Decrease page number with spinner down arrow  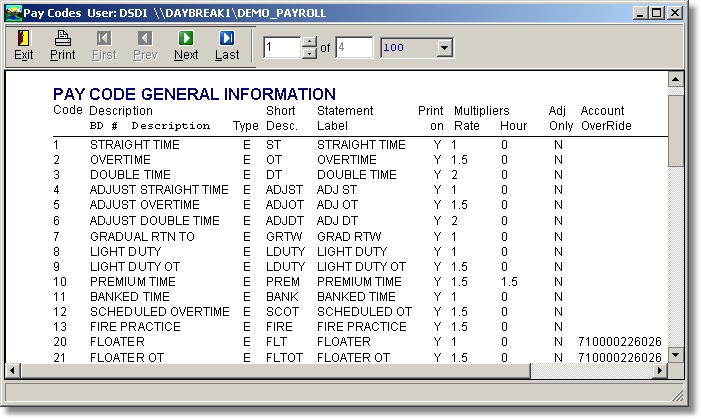[x=309, y=53]
